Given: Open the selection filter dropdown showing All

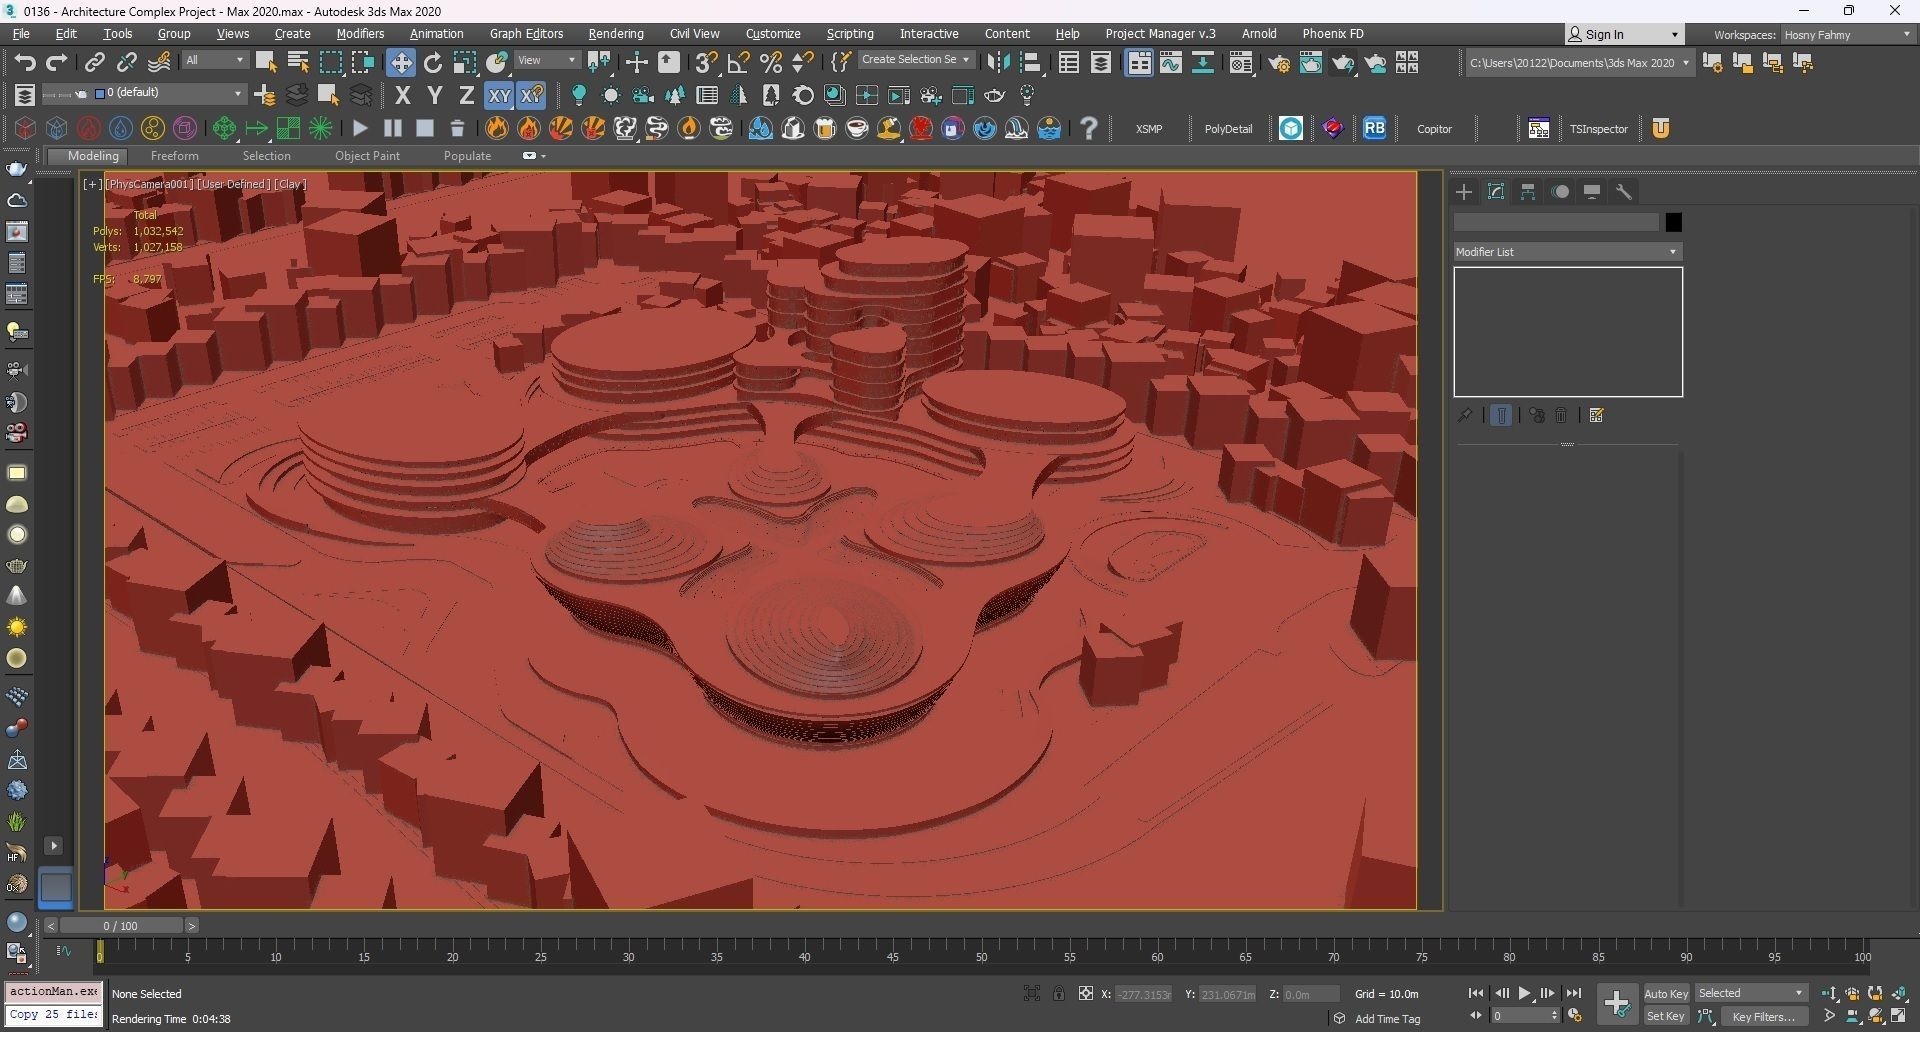Looking at the screenshot, I should point(214,60).
